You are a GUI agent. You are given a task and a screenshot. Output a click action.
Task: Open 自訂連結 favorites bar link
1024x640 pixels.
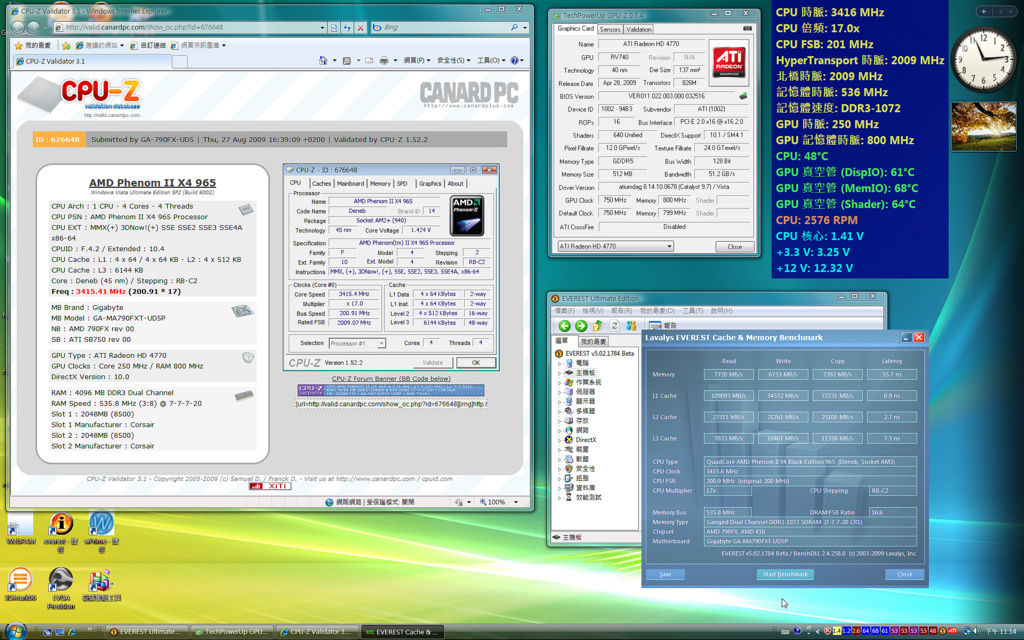coord(148,45)
